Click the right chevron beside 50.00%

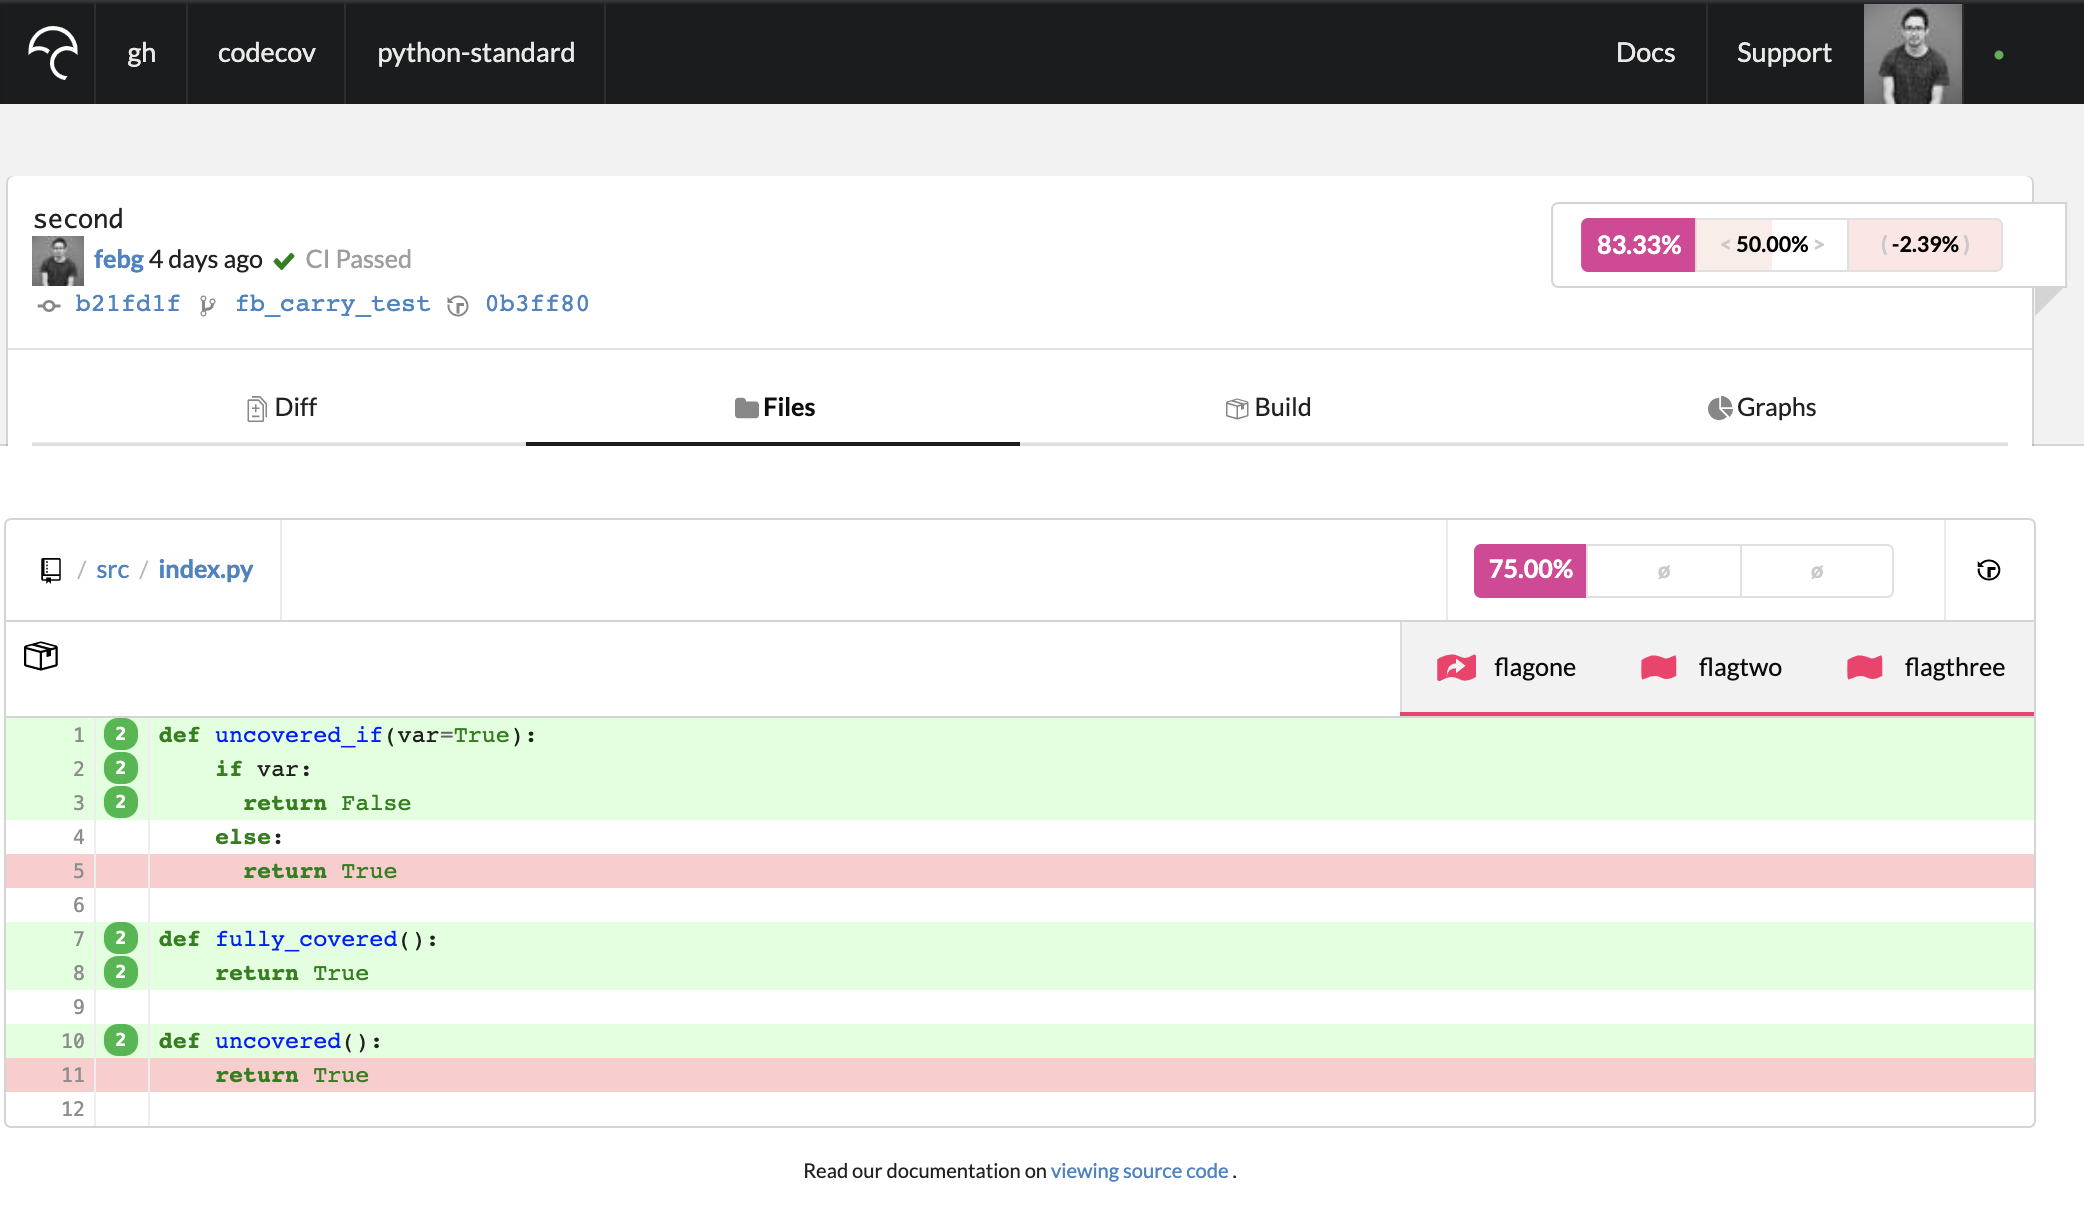[1818, 244]
